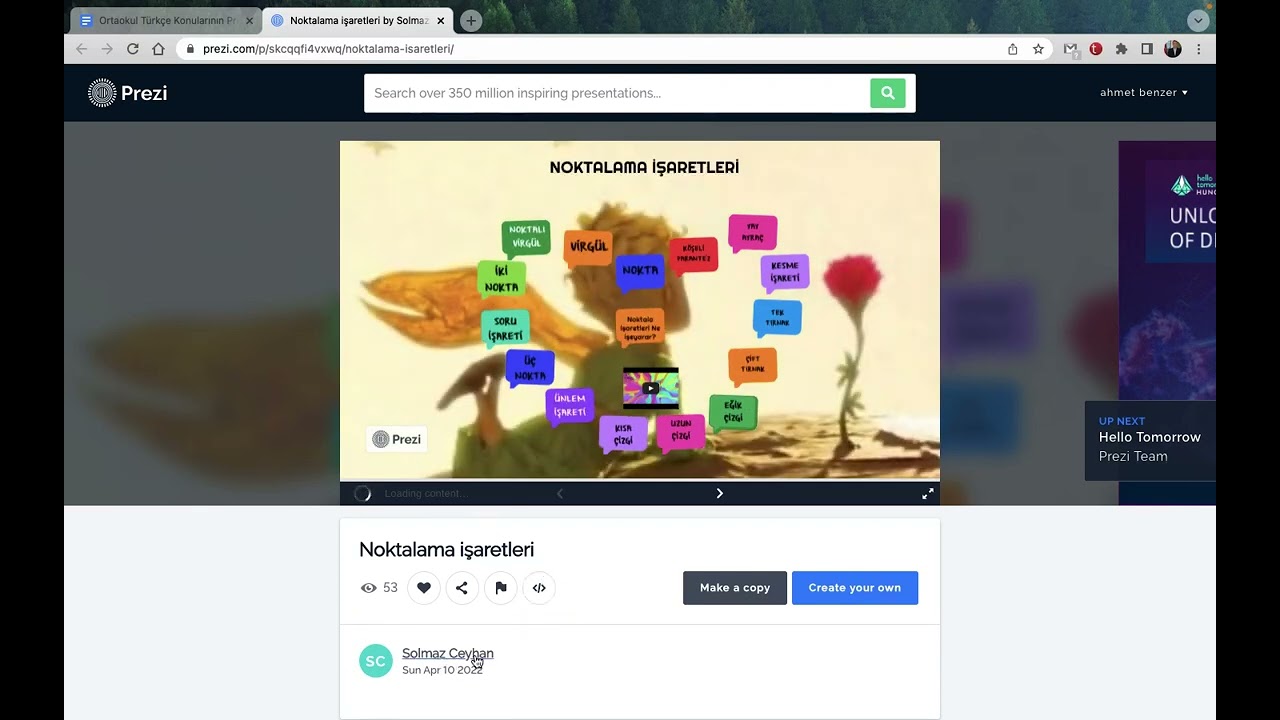Open Chrome three-dot menu
Image resolution: width=1280 pixels, height=720 pixels.
(1198, 49)
